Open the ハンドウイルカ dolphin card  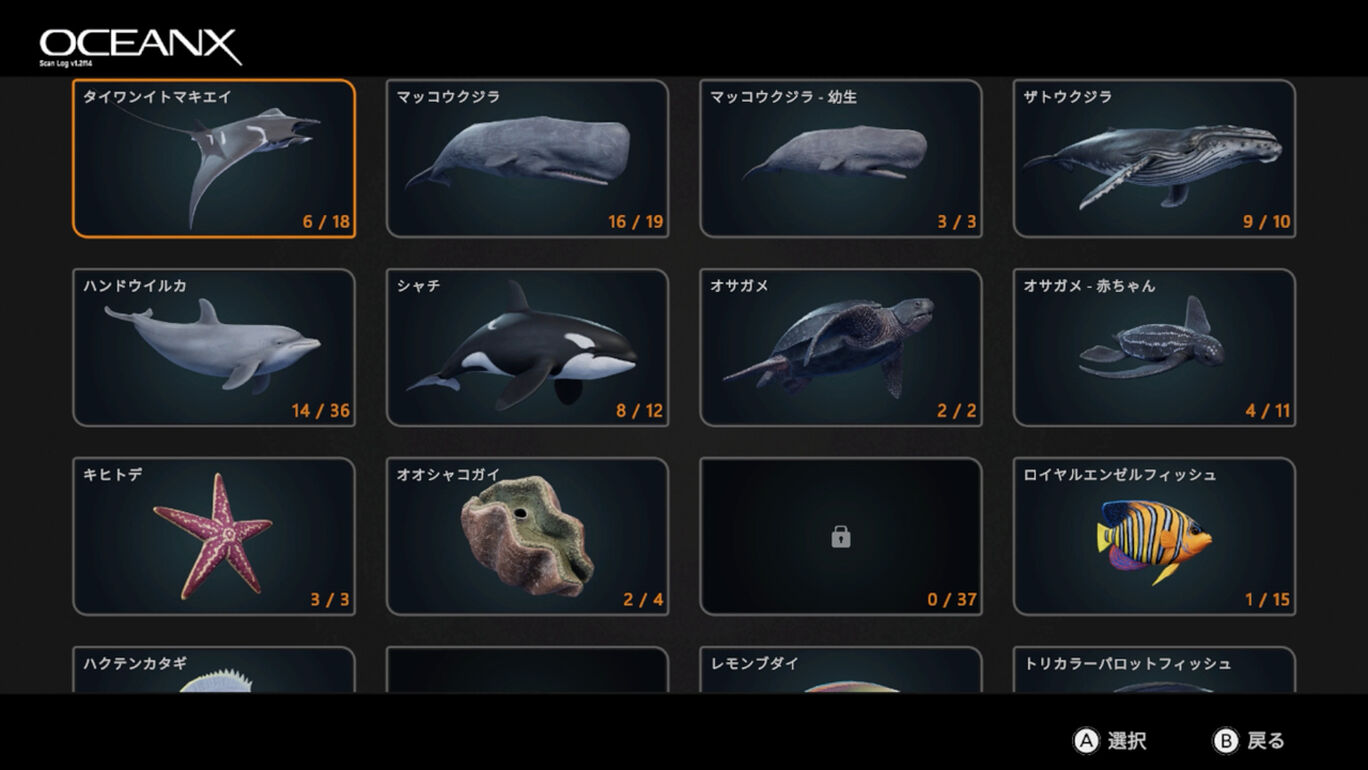[214, 347]
